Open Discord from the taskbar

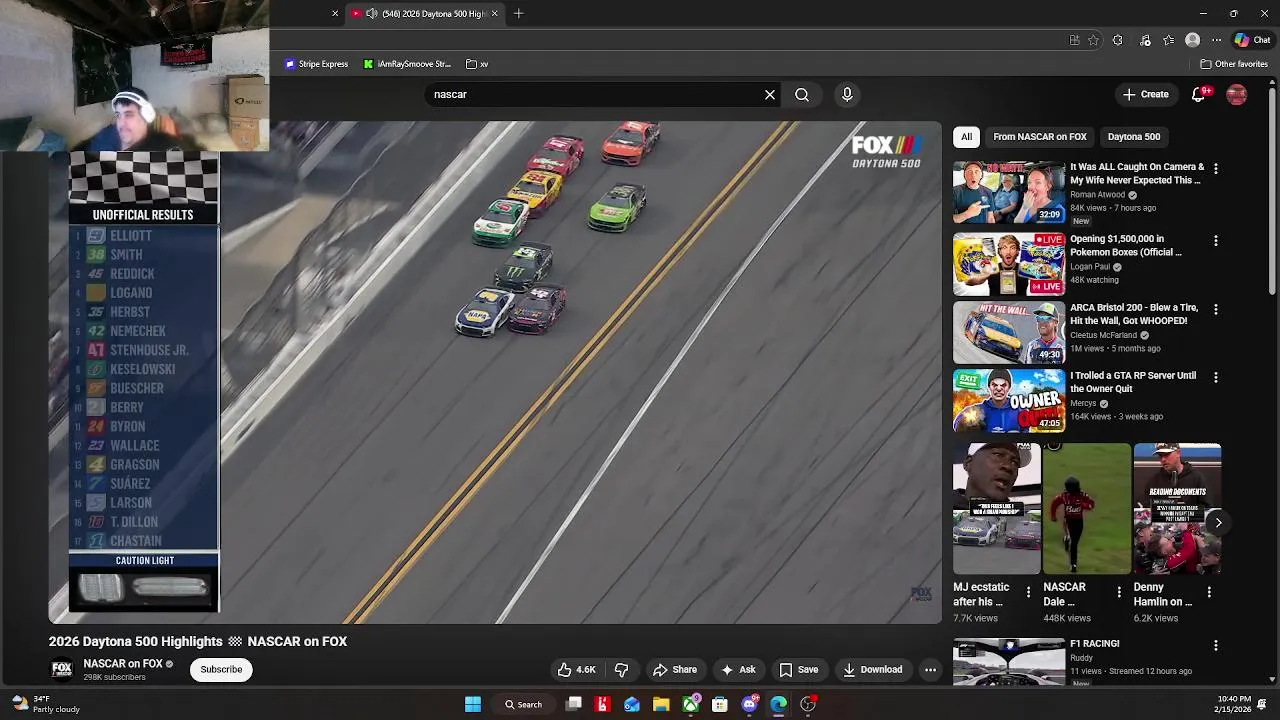(749, 704)
